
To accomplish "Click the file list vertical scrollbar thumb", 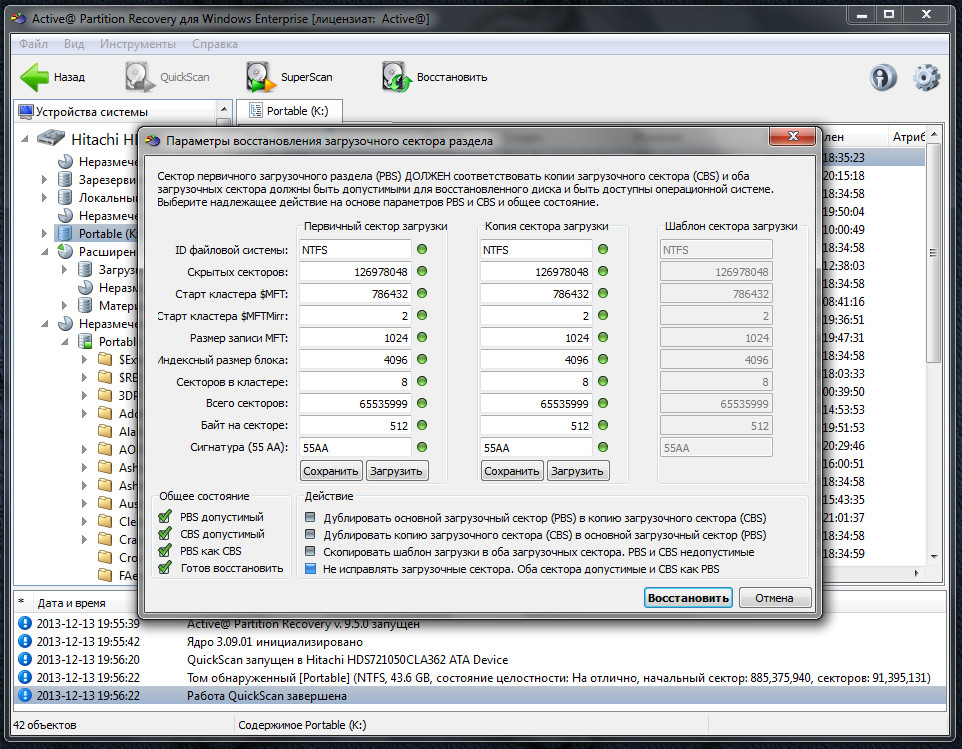I will (x=933, y=253).
